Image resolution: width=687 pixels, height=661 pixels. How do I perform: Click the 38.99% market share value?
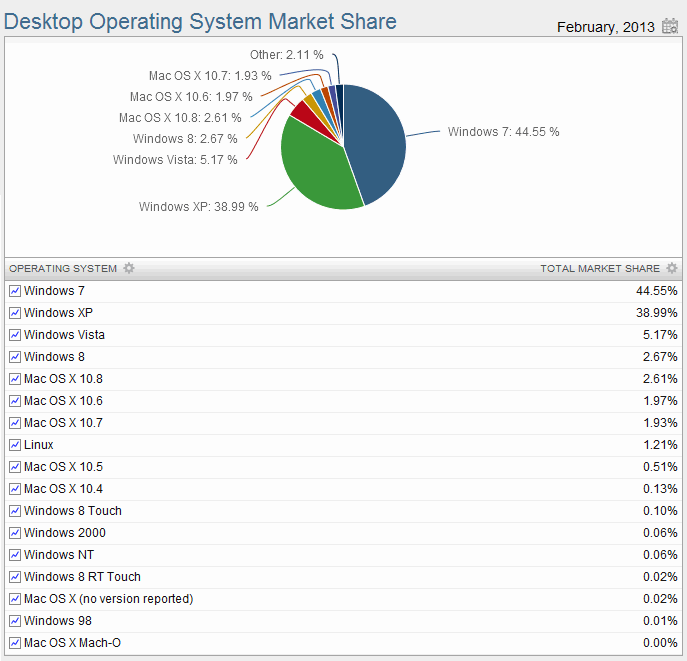[657, 313]
